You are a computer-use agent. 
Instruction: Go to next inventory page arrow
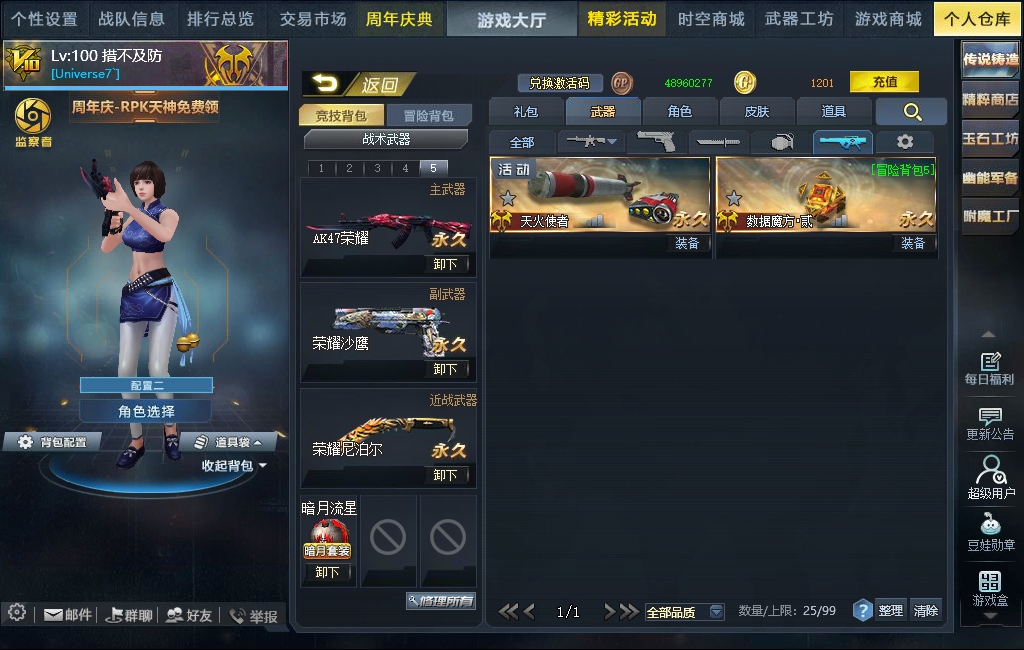tap(609, 612)
